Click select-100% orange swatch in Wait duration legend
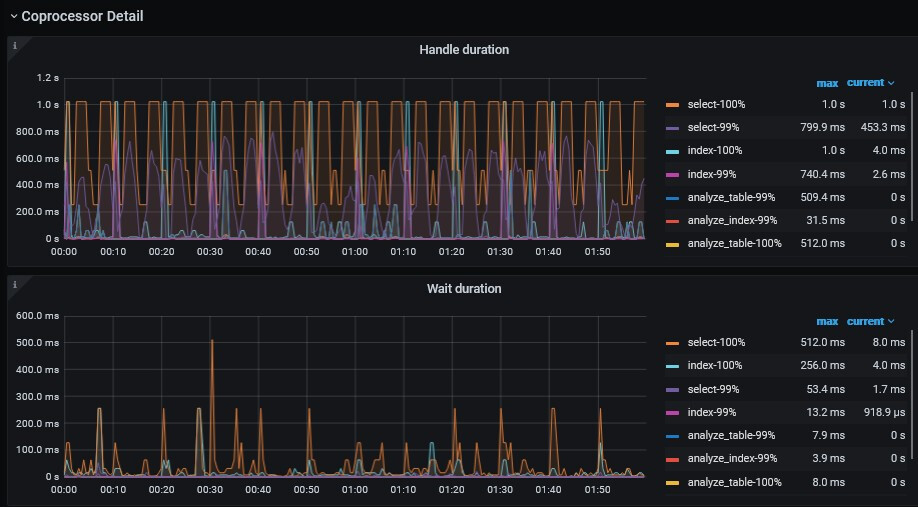Image resolution: width=918 pixels, height=507 pixels. [672, 343]
